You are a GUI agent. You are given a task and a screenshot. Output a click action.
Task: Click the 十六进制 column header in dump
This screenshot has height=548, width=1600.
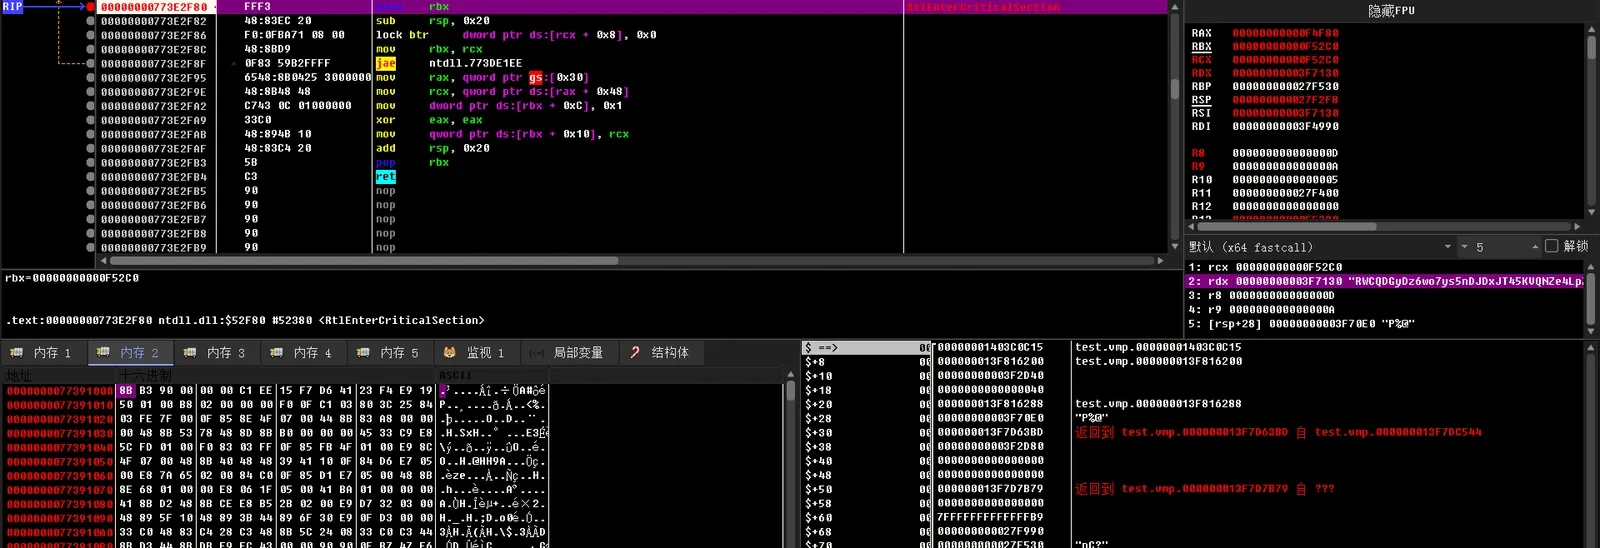276,375
